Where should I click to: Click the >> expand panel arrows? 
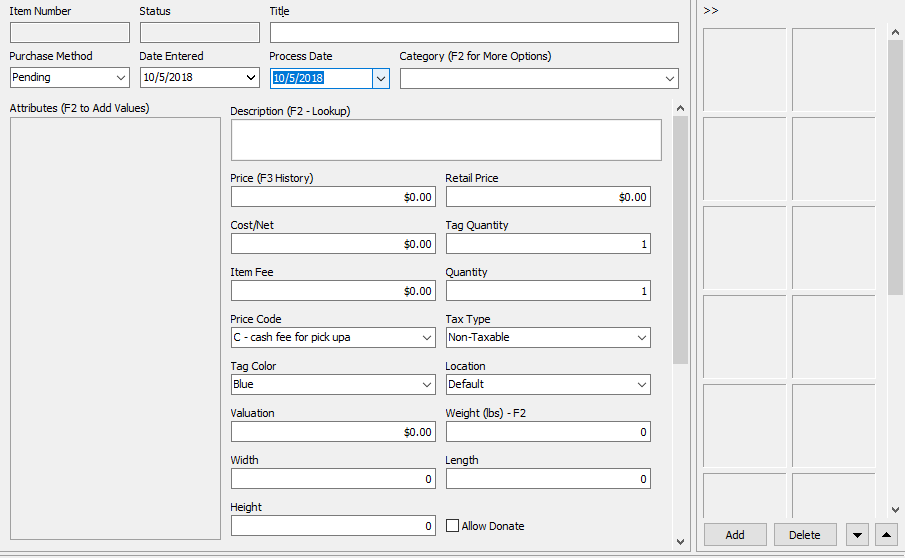coord(710,10)
